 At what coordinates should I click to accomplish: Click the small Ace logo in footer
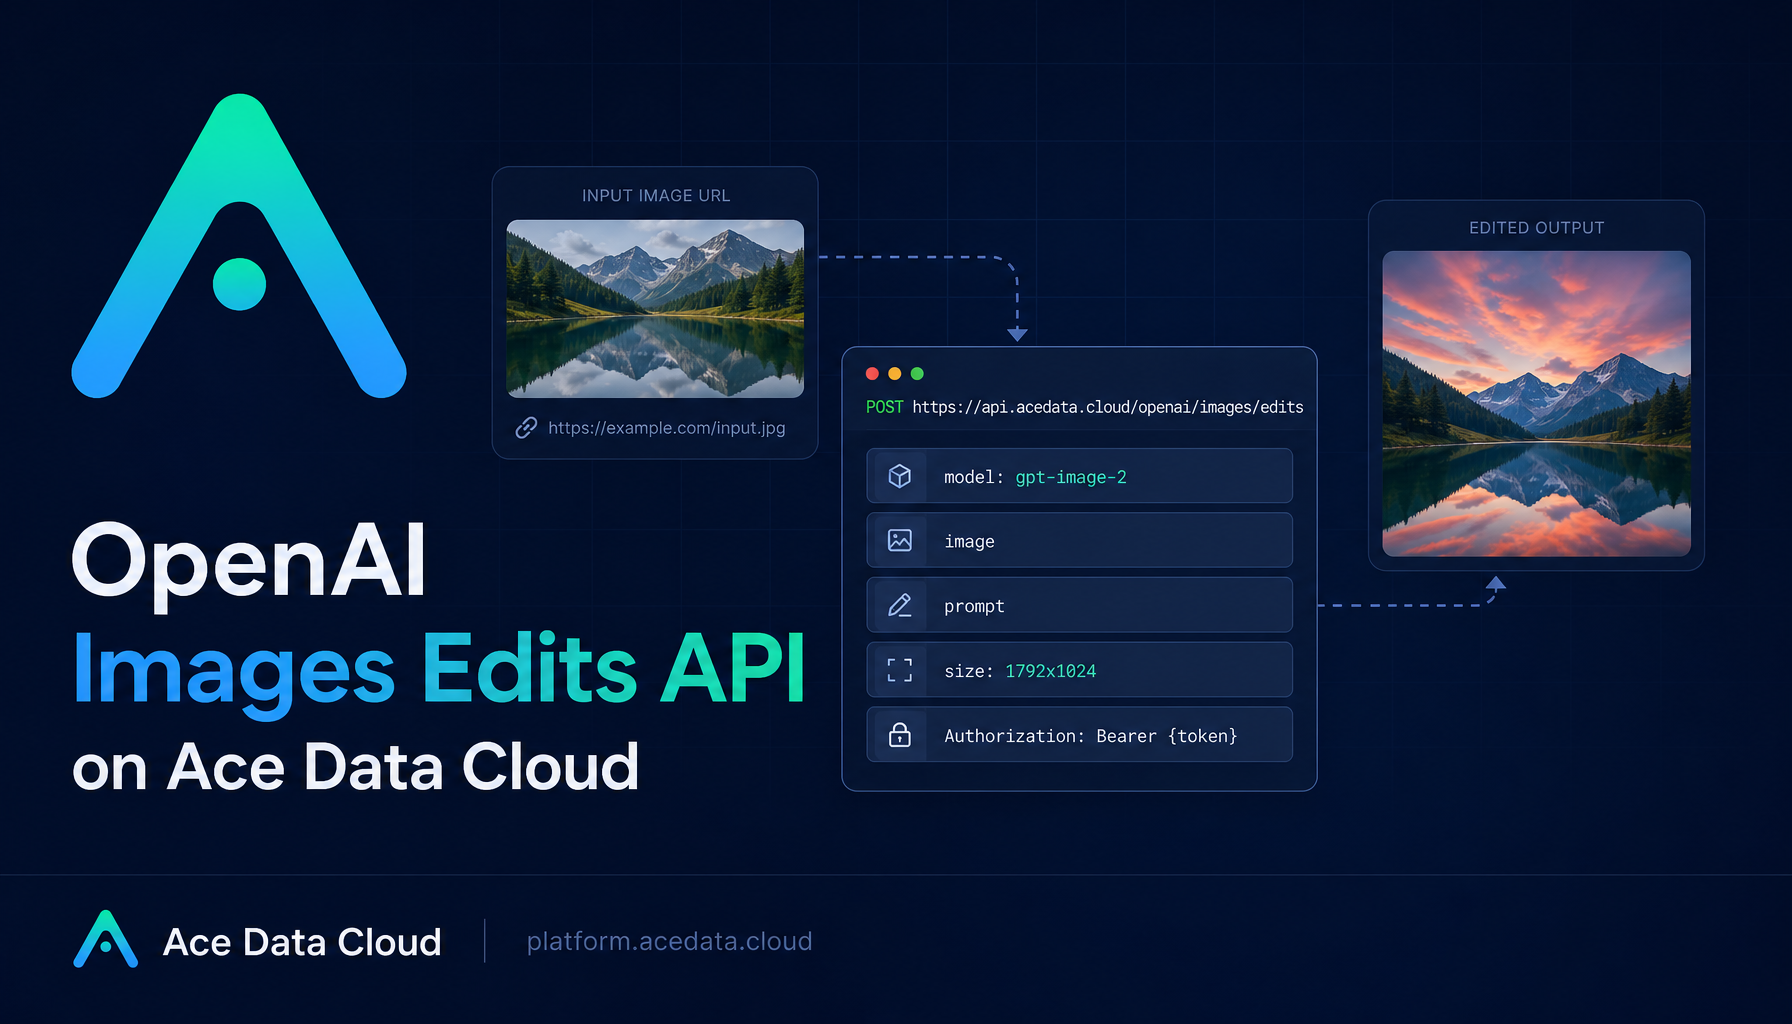105,939
